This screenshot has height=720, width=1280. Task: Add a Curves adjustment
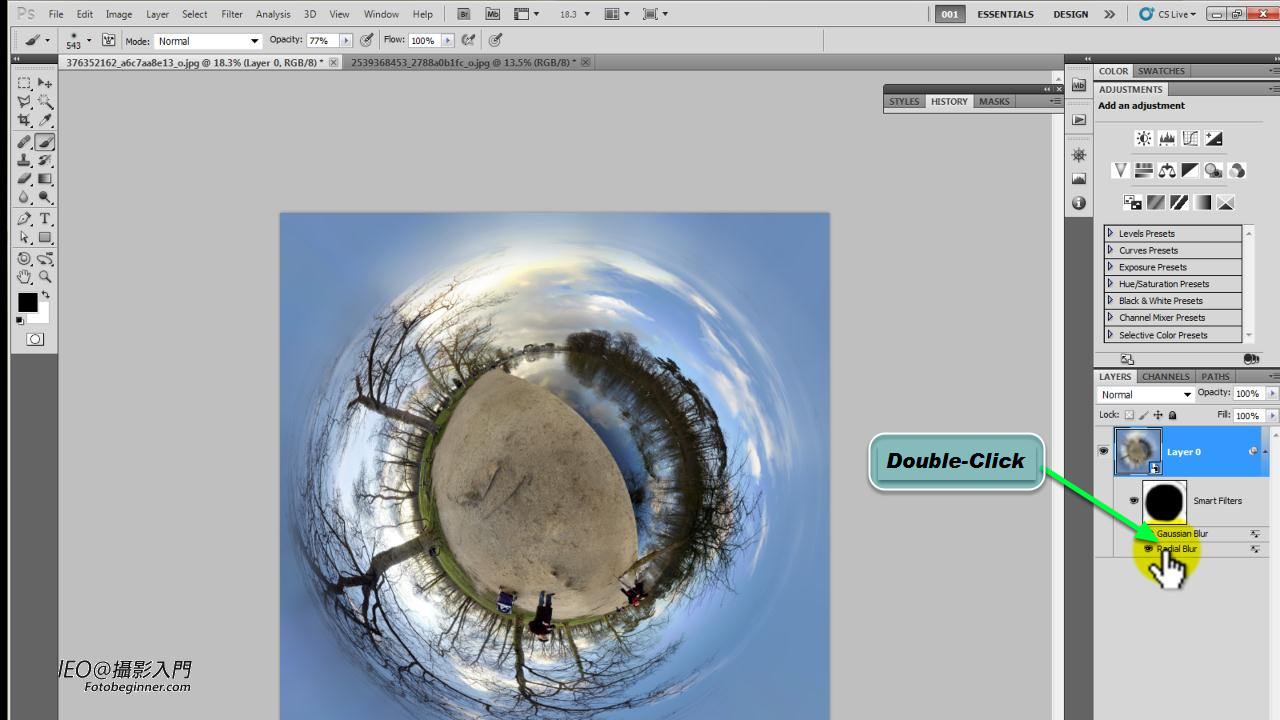pos(1190,139)
